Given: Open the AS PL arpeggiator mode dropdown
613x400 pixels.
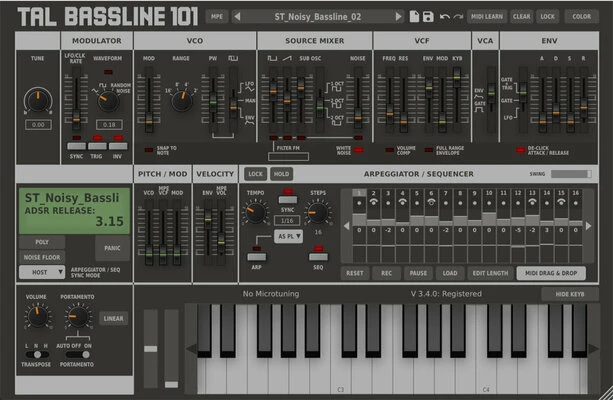Looking at the screenshot, I should pos(289,236).
